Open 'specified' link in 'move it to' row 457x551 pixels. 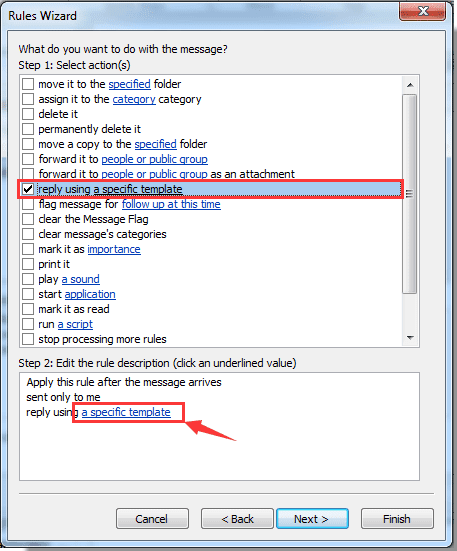pos(130,84)
